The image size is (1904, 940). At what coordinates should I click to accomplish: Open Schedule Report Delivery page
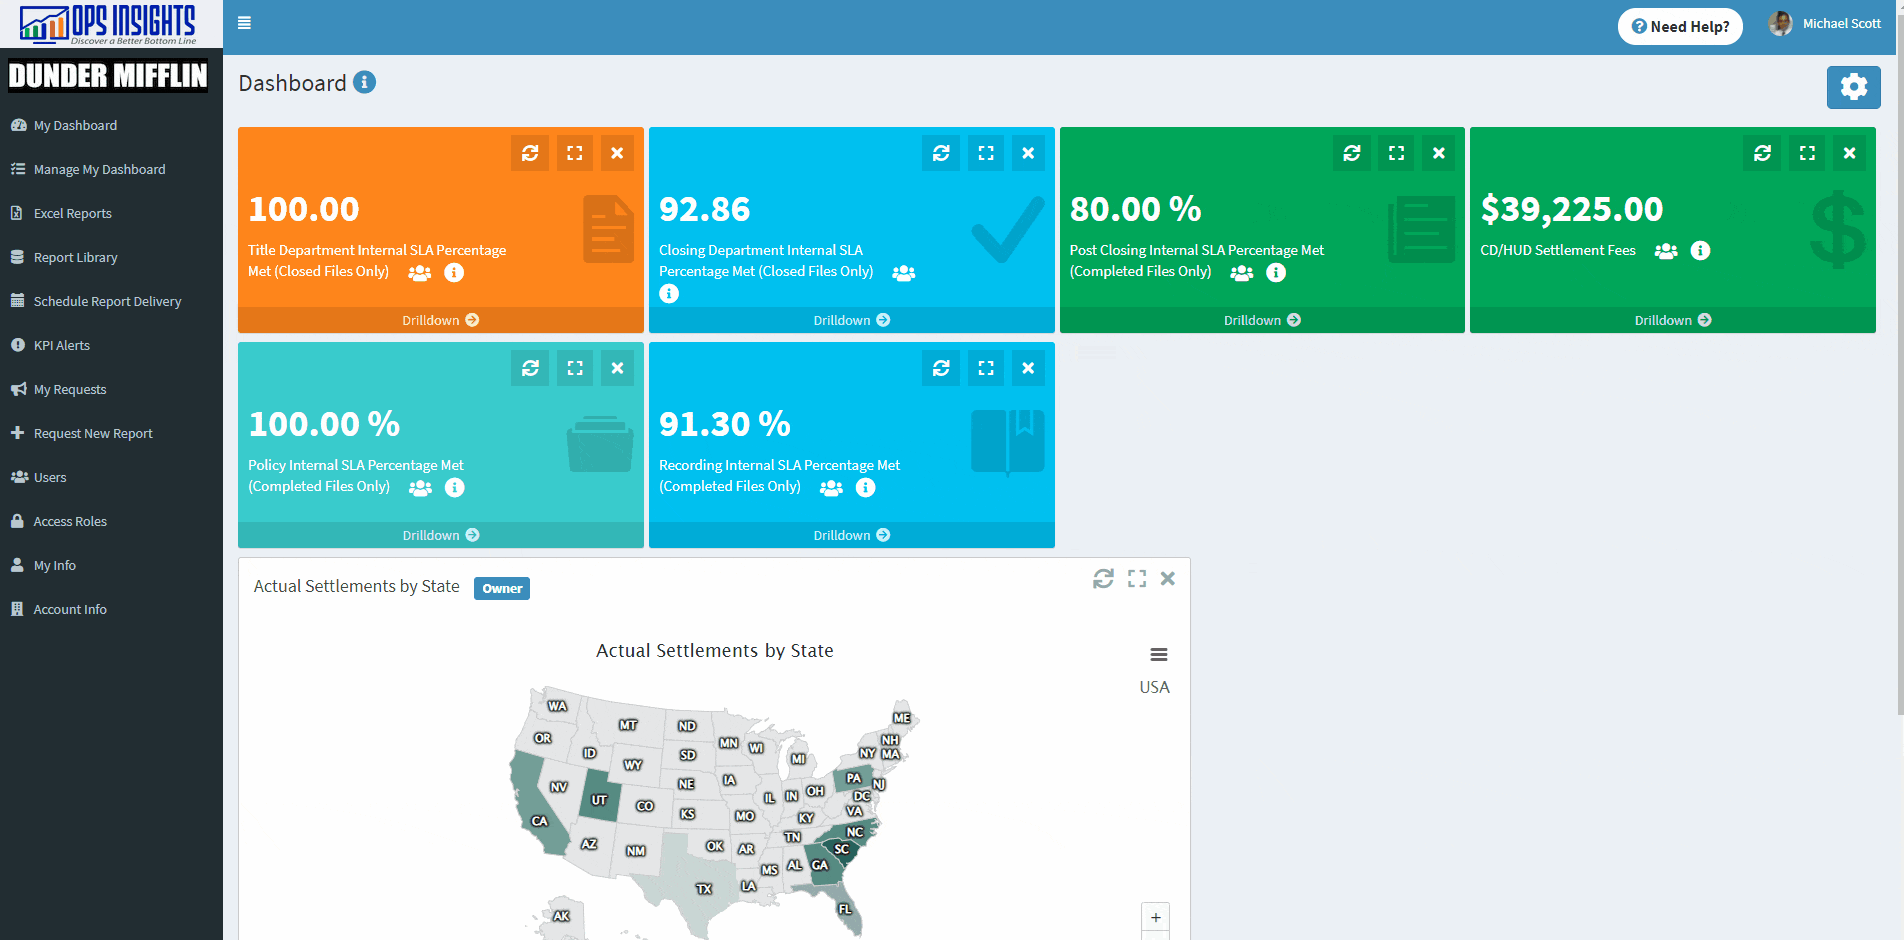[x=107, y=301]
